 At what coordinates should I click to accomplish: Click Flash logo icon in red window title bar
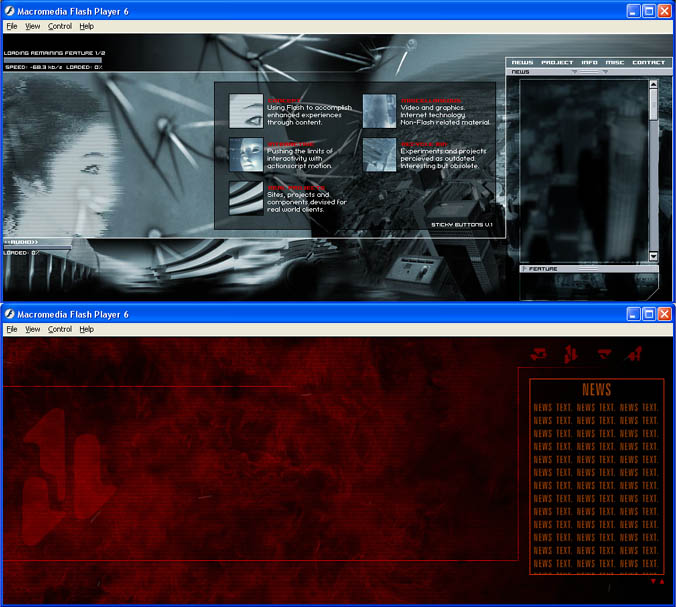click(x=9, y=314)
